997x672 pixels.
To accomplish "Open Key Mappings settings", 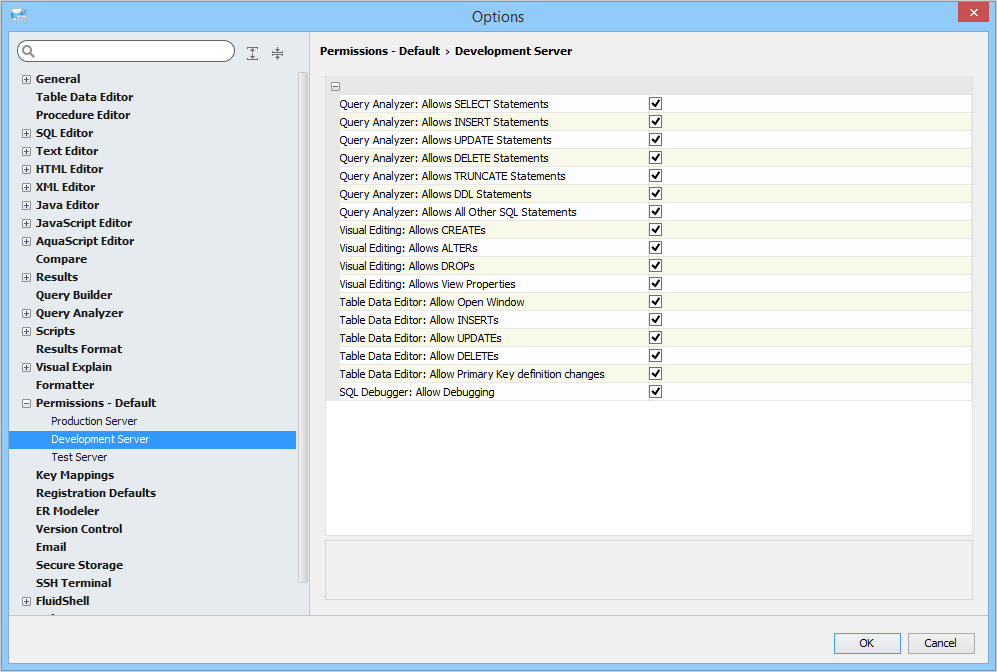I will pos(74,475).
